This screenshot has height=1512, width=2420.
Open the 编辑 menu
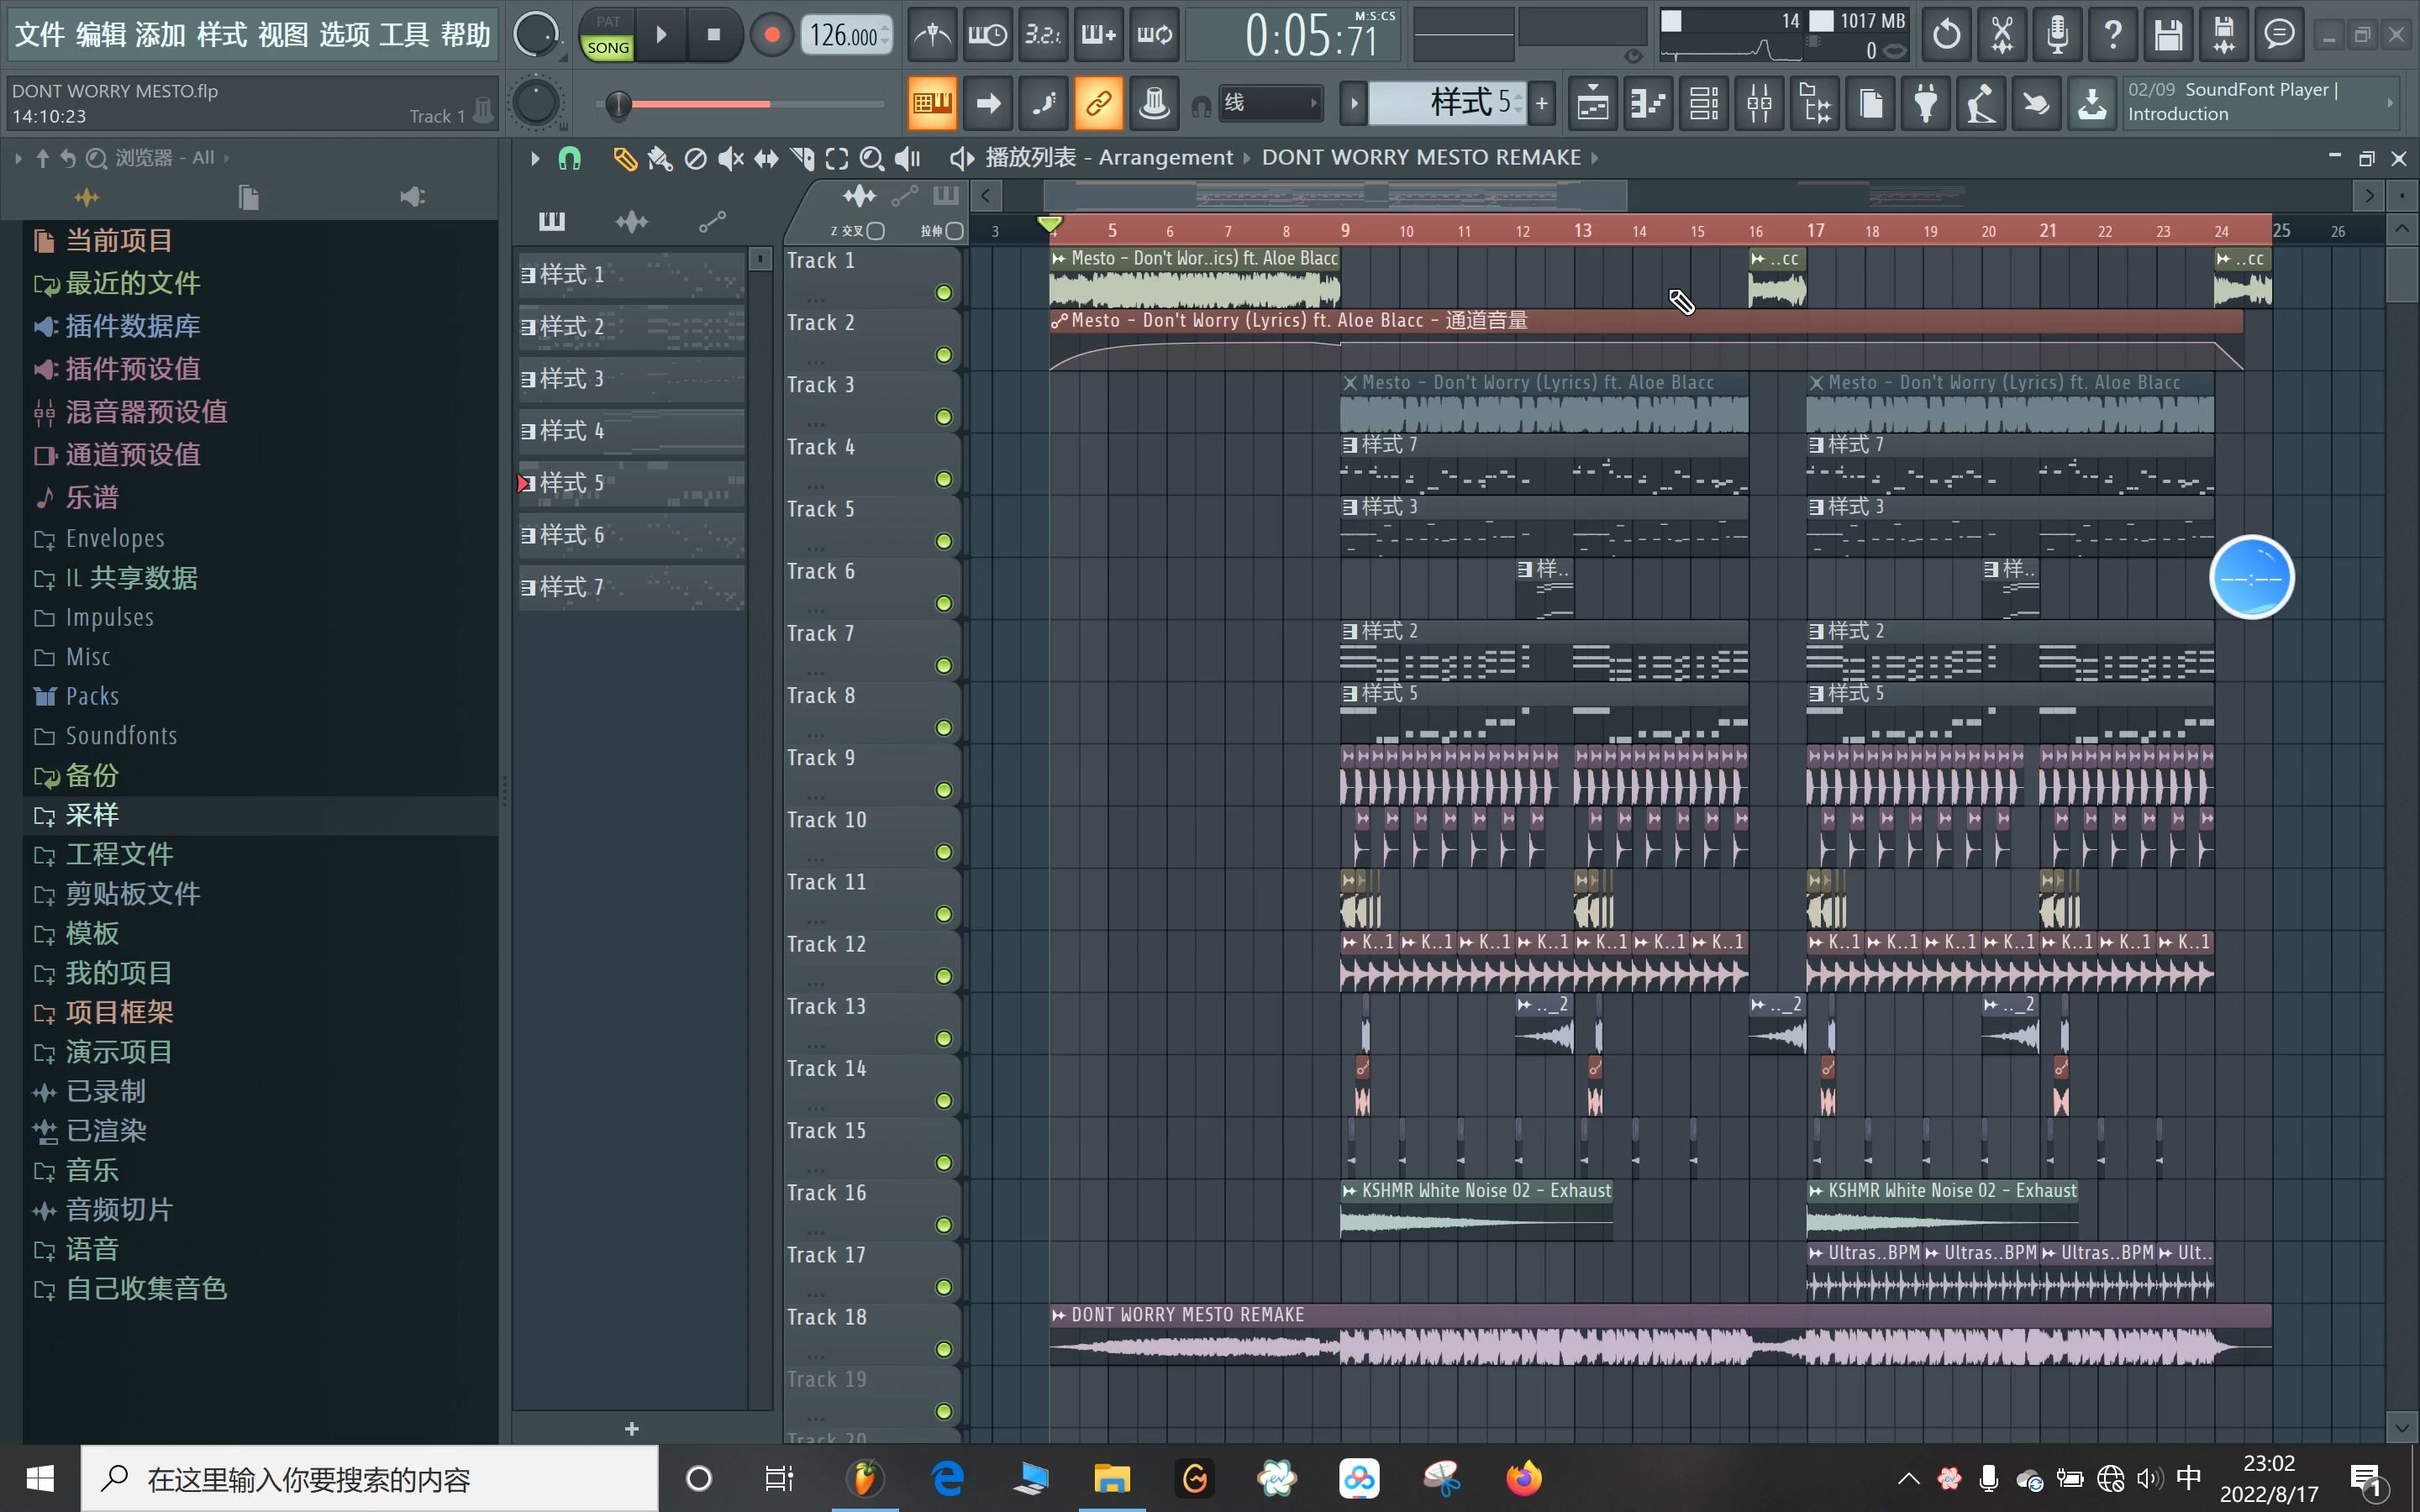[101, 35]
